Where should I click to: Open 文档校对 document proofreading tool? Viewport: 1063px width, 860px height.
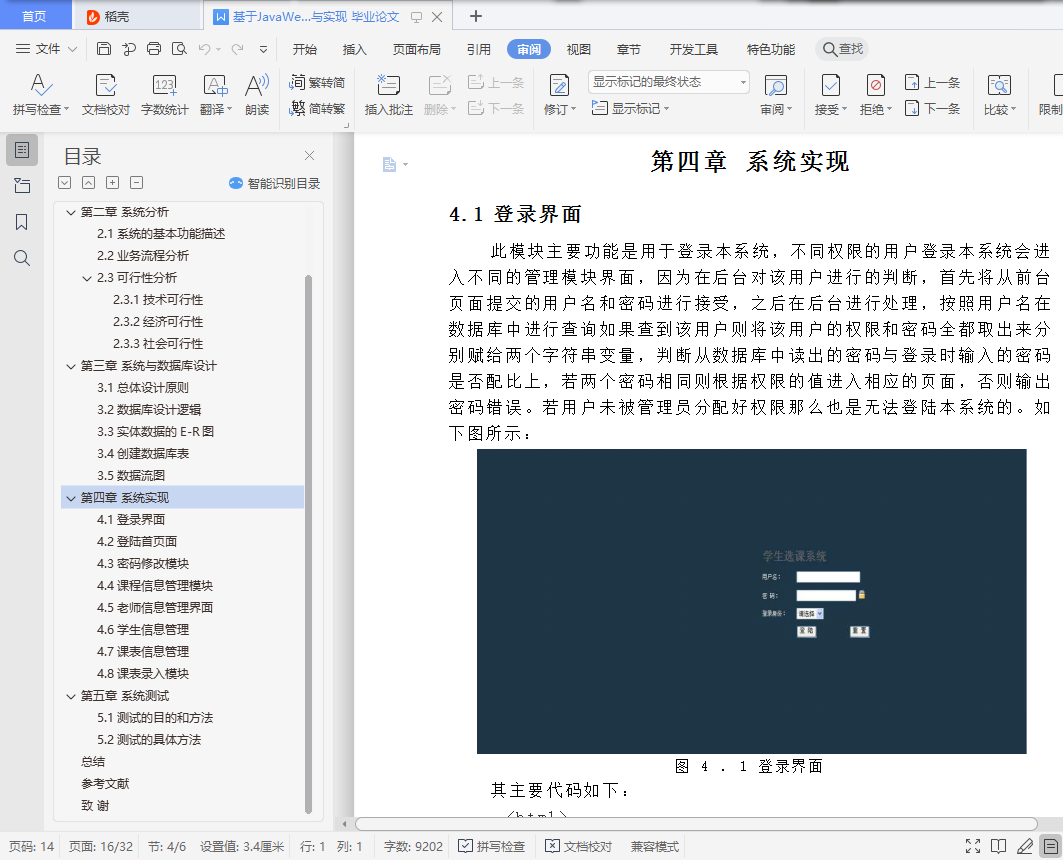point(106,95)
